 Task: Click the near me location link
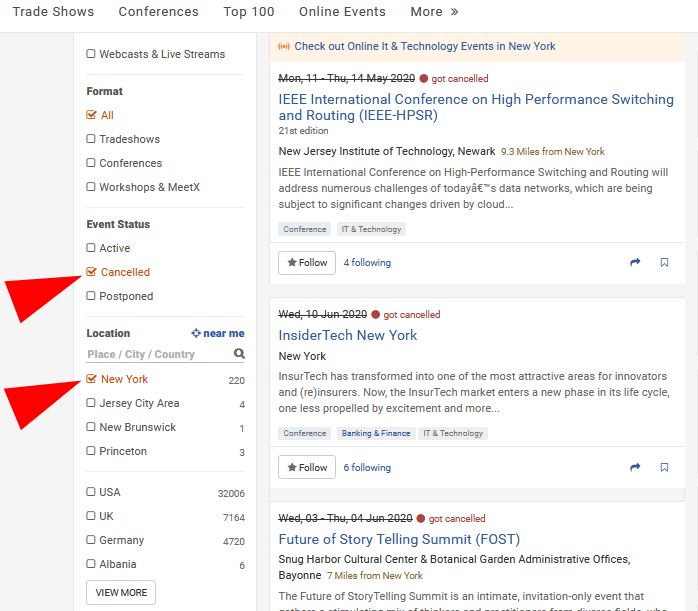tap(218, 333)
